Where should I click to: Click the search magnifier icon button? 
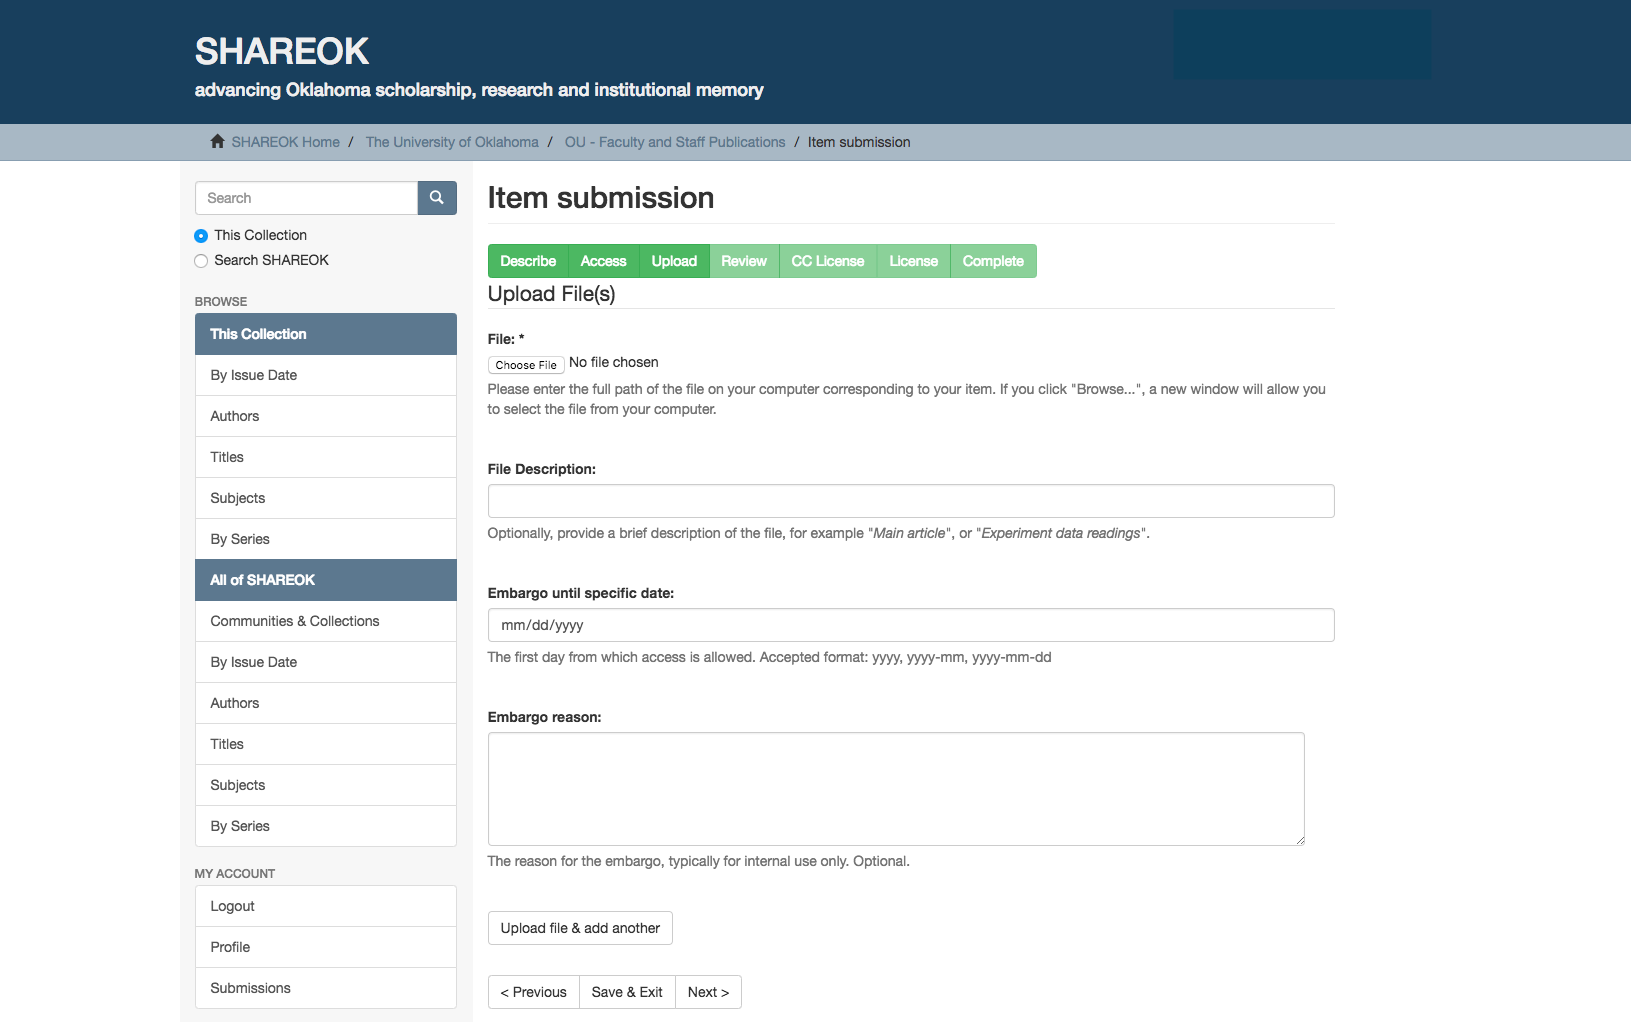point(436,198)
